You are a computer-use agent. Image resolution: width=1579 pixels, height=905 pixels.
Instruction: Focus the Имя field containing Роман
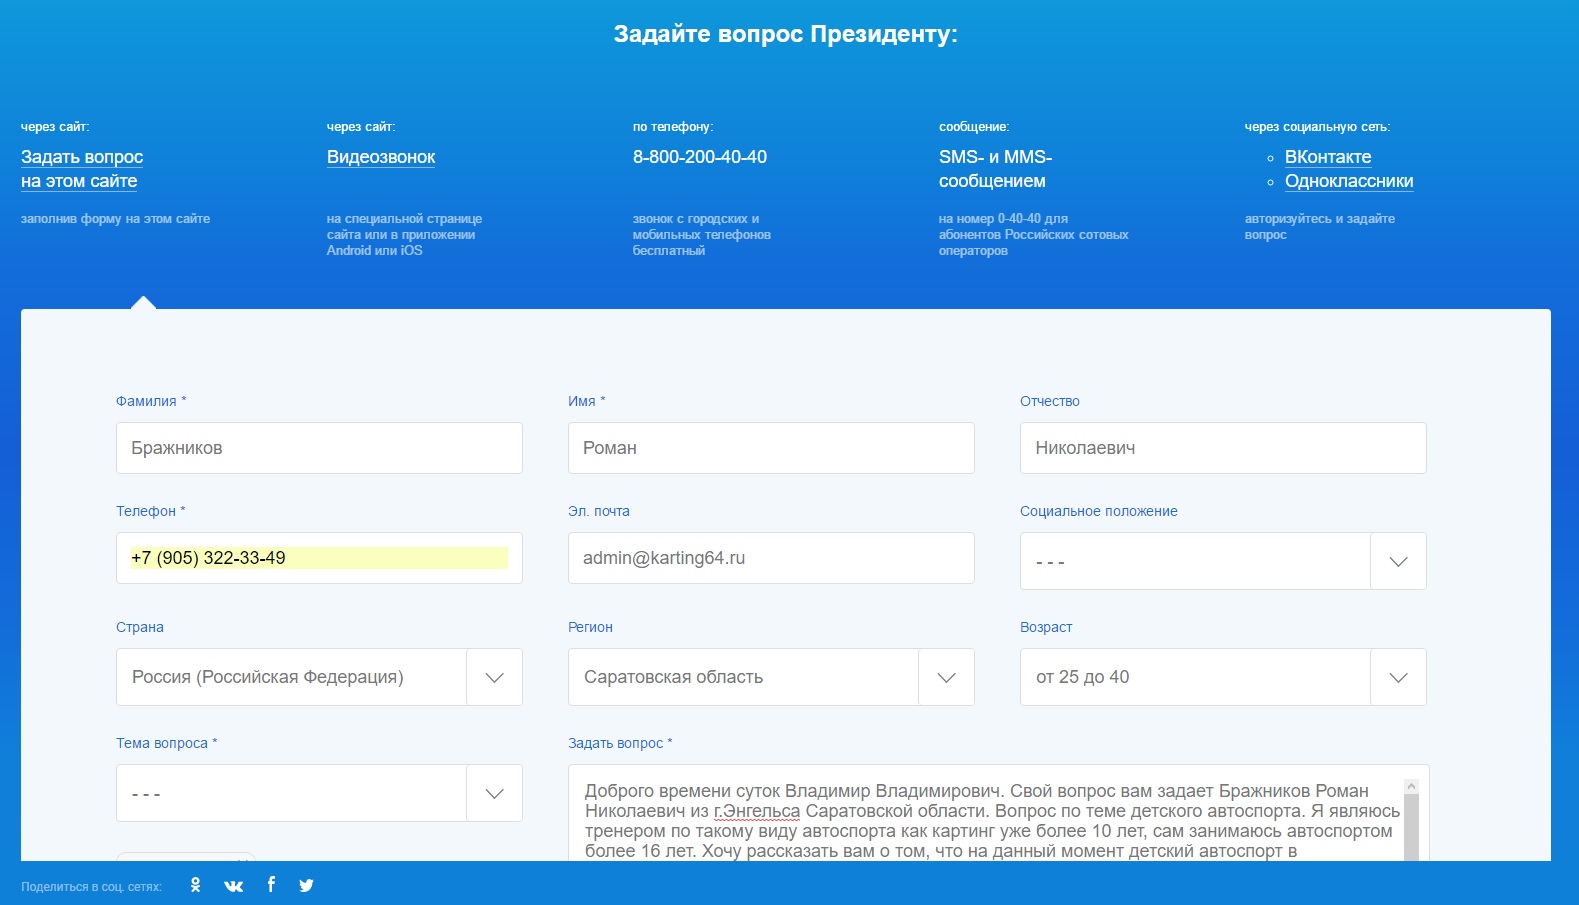click(770, 448)
